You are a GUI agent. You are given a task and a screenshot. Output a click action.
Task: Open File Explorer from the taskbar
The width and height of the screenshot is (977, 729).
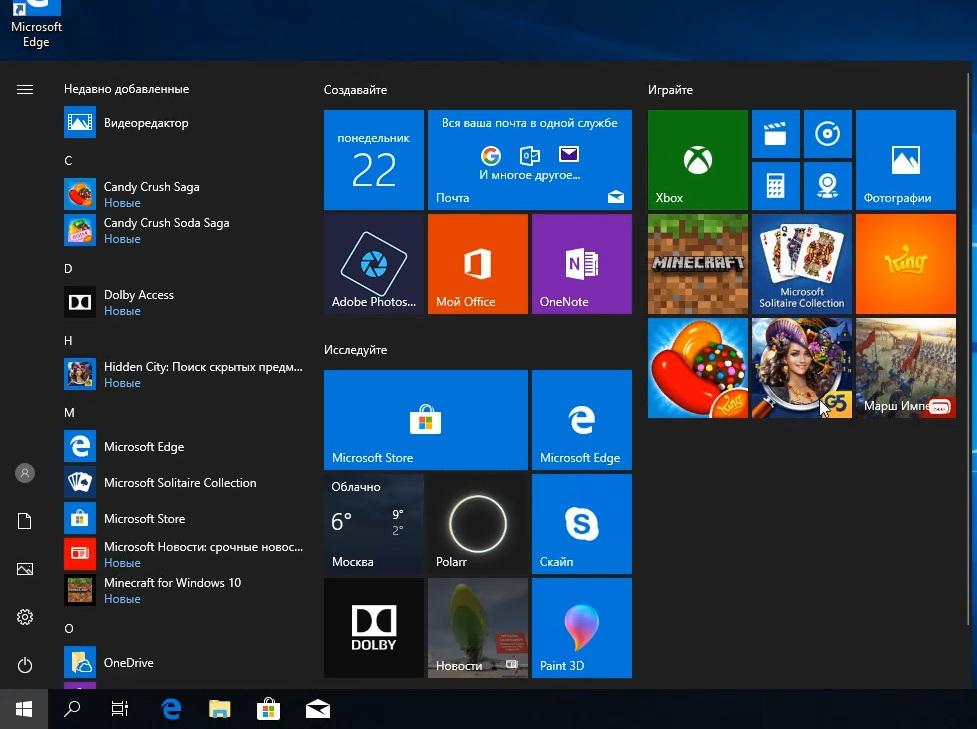[x=219, y=709]
